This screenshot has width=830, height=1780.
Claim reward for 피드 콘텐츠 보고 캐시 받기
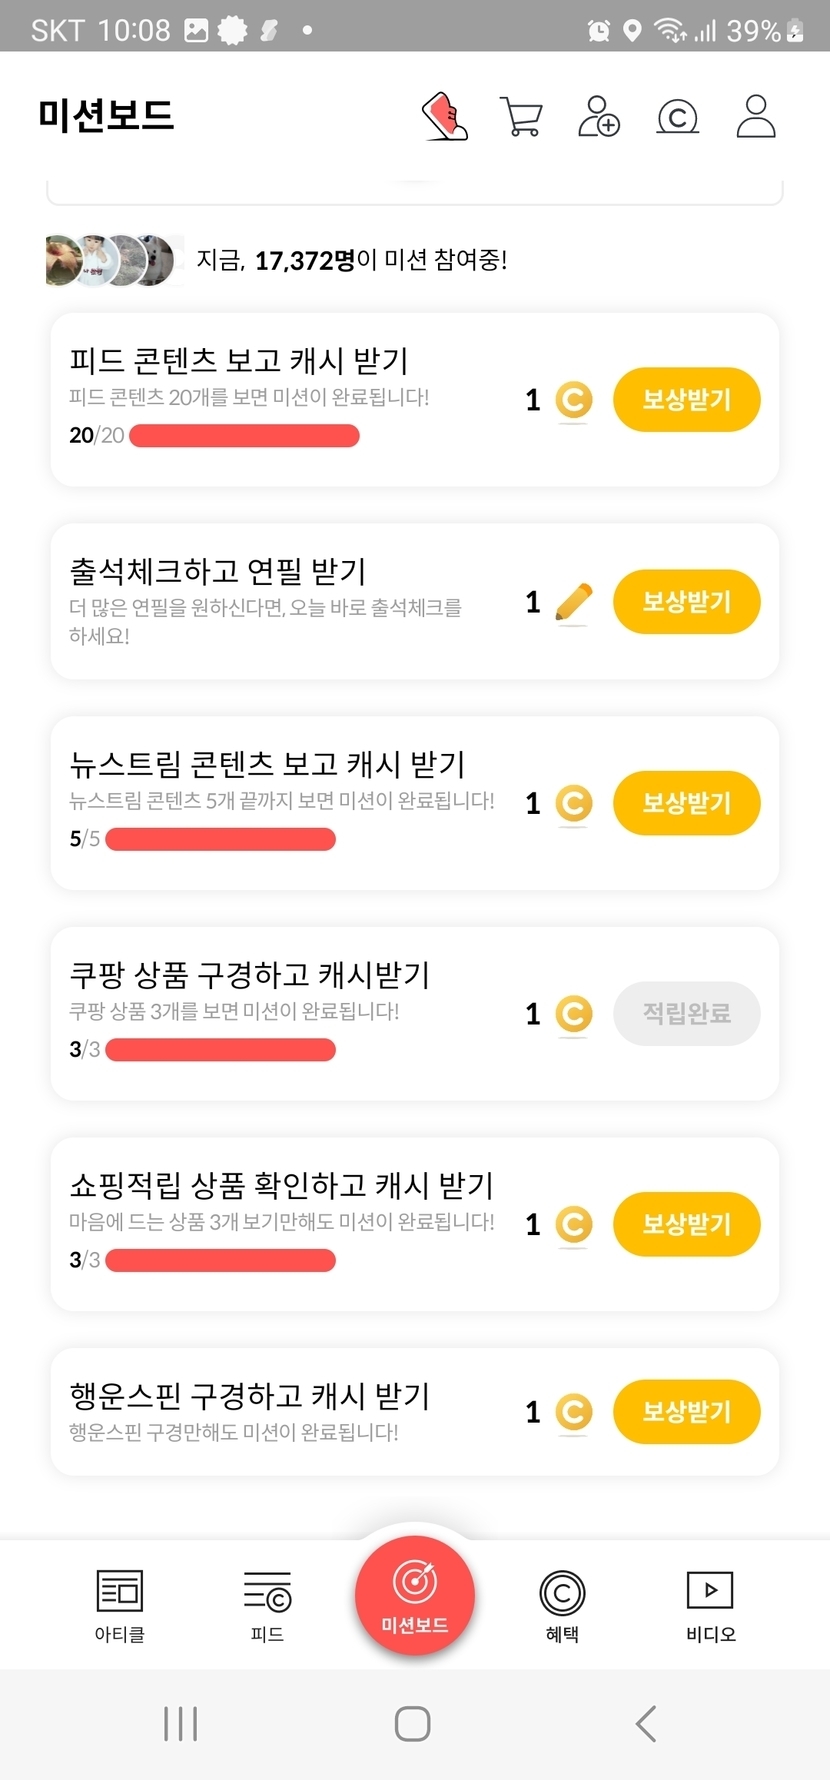coord(686,400)
